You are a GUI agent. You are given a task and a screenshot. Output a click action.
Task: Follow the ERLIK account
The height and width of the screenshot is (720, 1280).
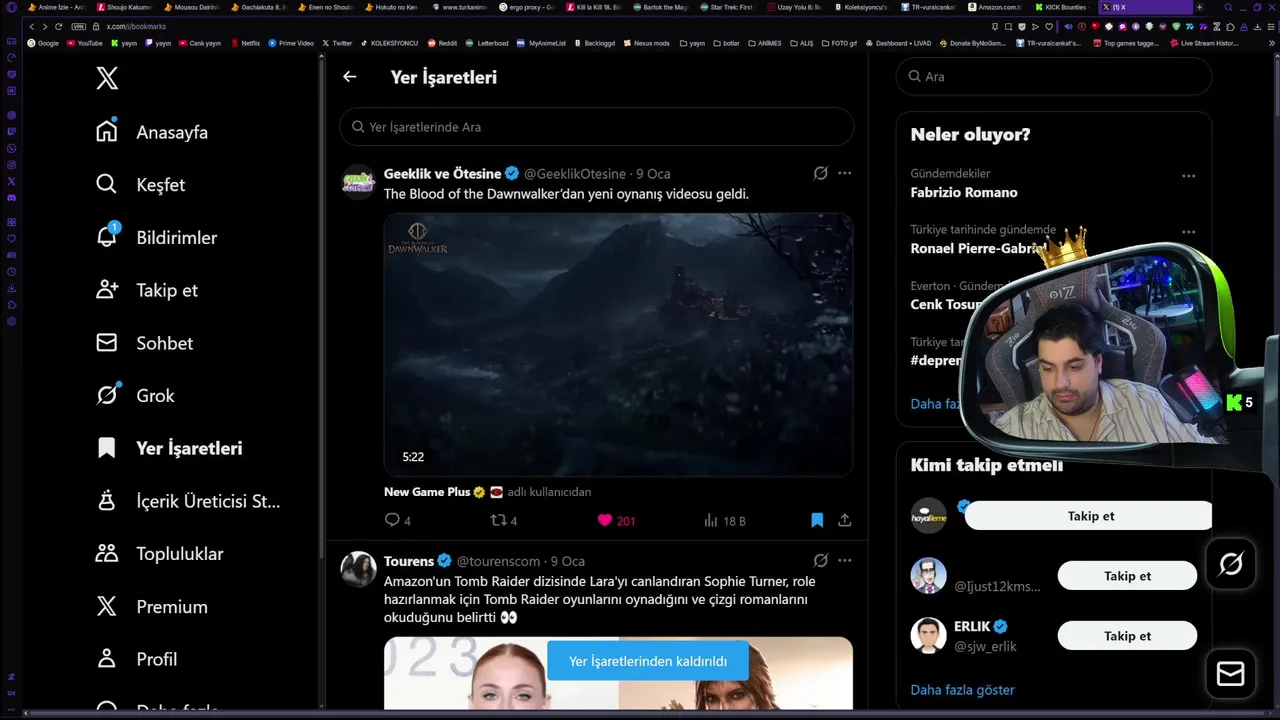click(1127, 636)
